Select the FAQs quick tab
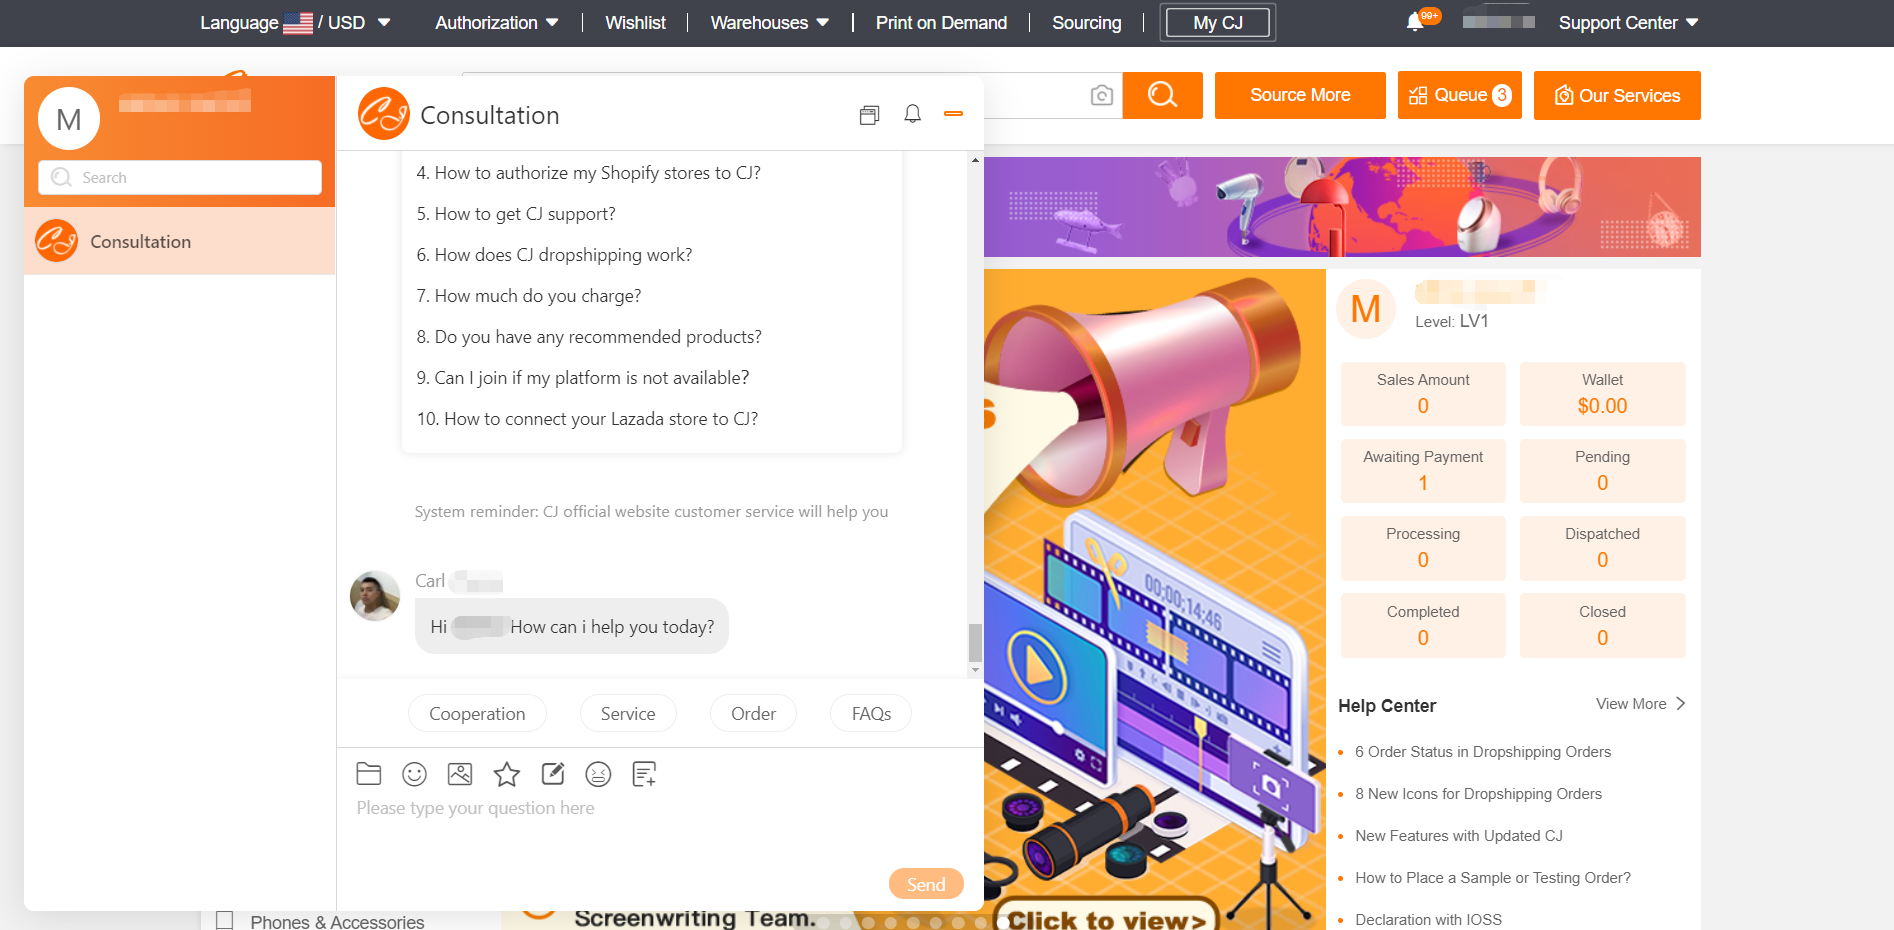This screenshot has width=1894, height=930. click(871, 714)
